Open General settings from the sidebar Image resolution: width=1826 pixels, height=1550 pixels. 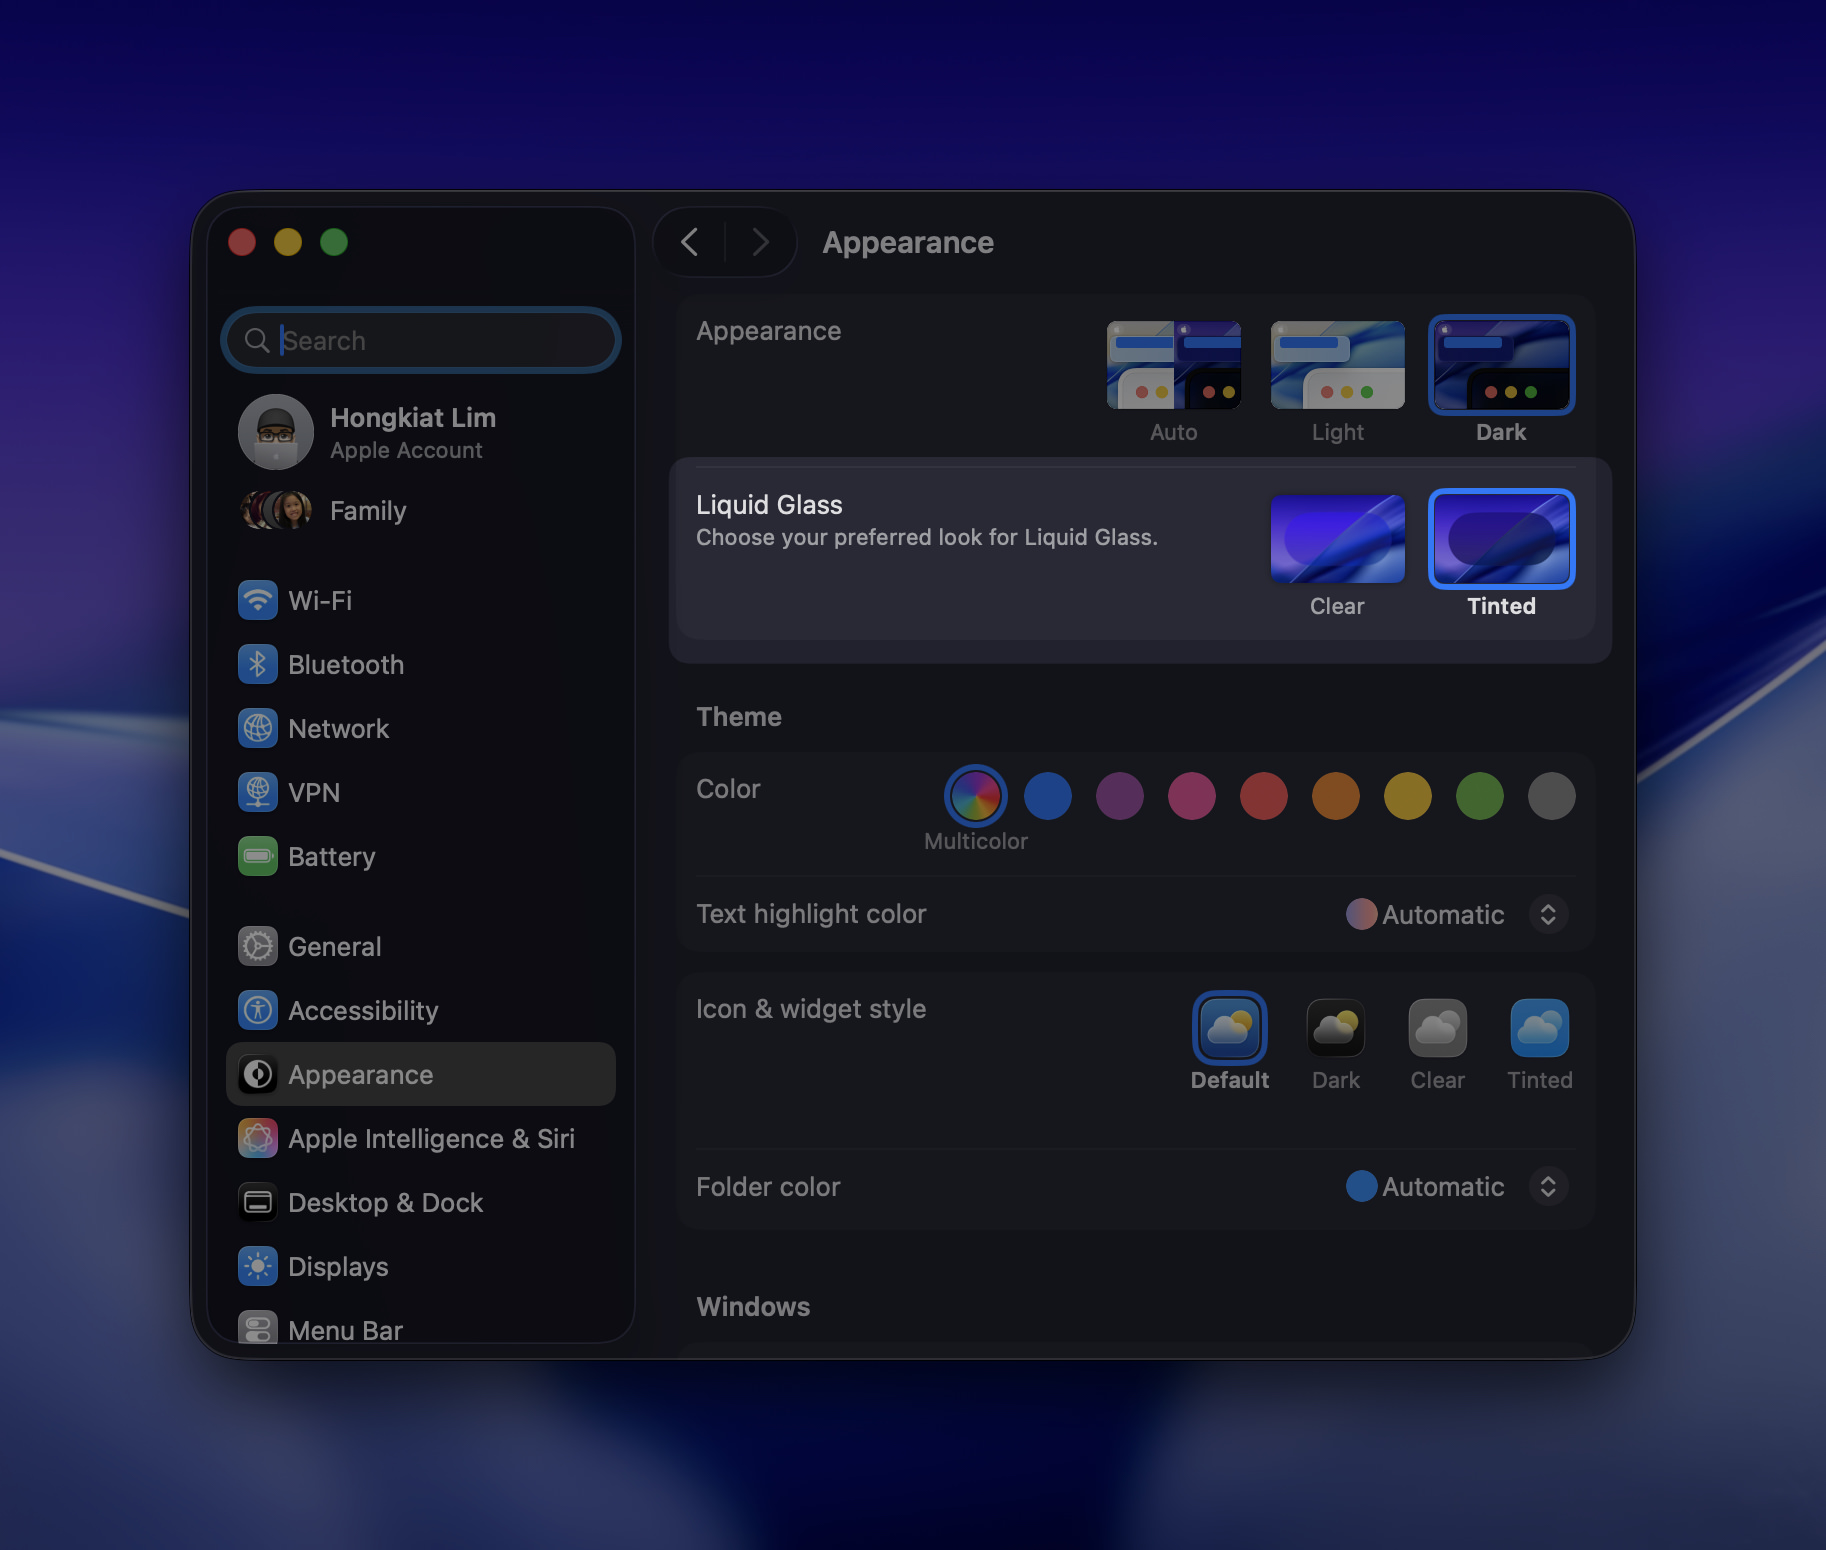(x=334, y=946)
